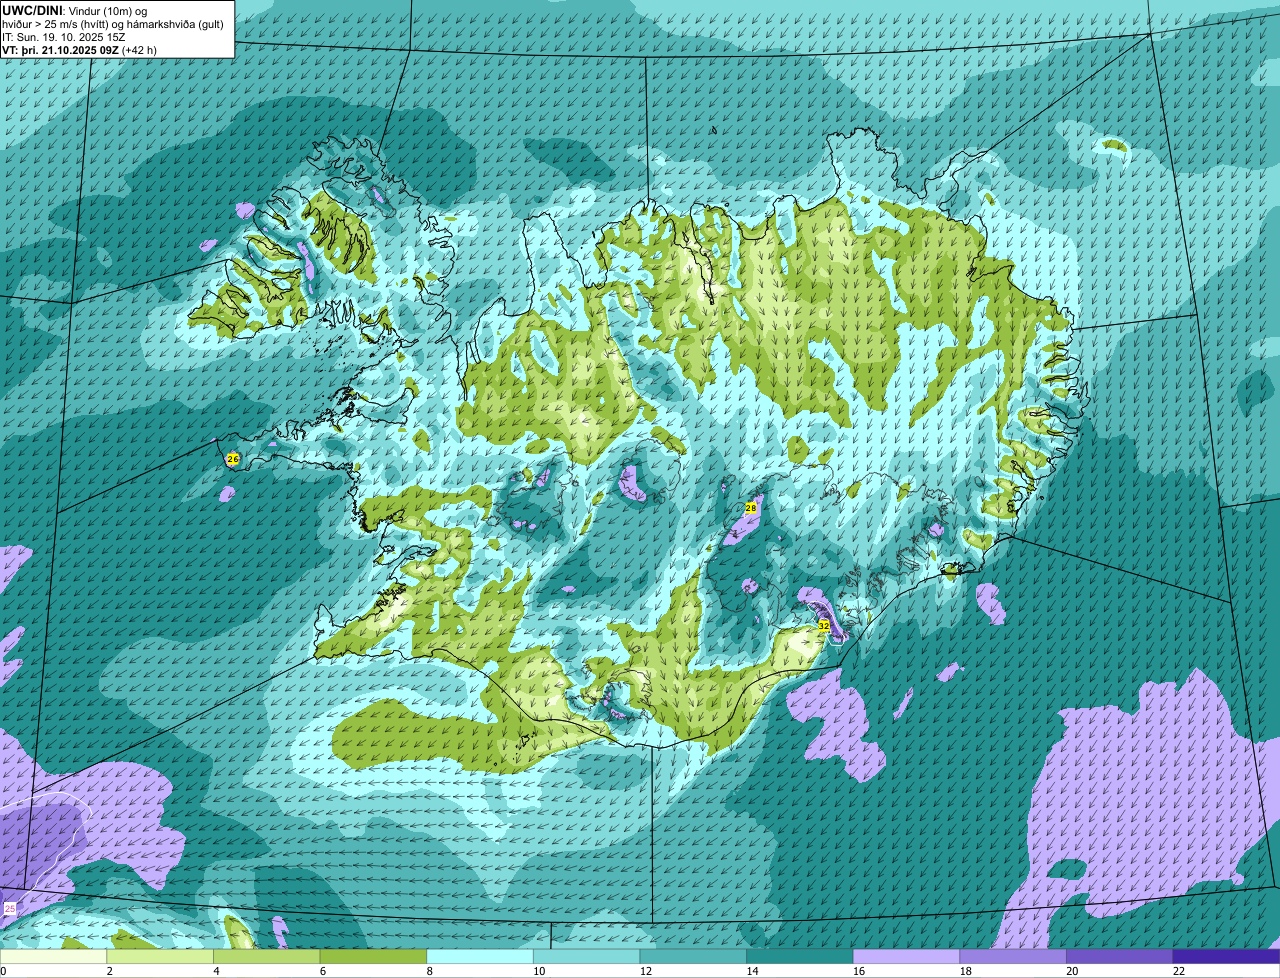Image resolution: width=1280 pixels, height=978 pixels.
Task: Click the yellow gust marker labeled 26
Action: [233, 459]
